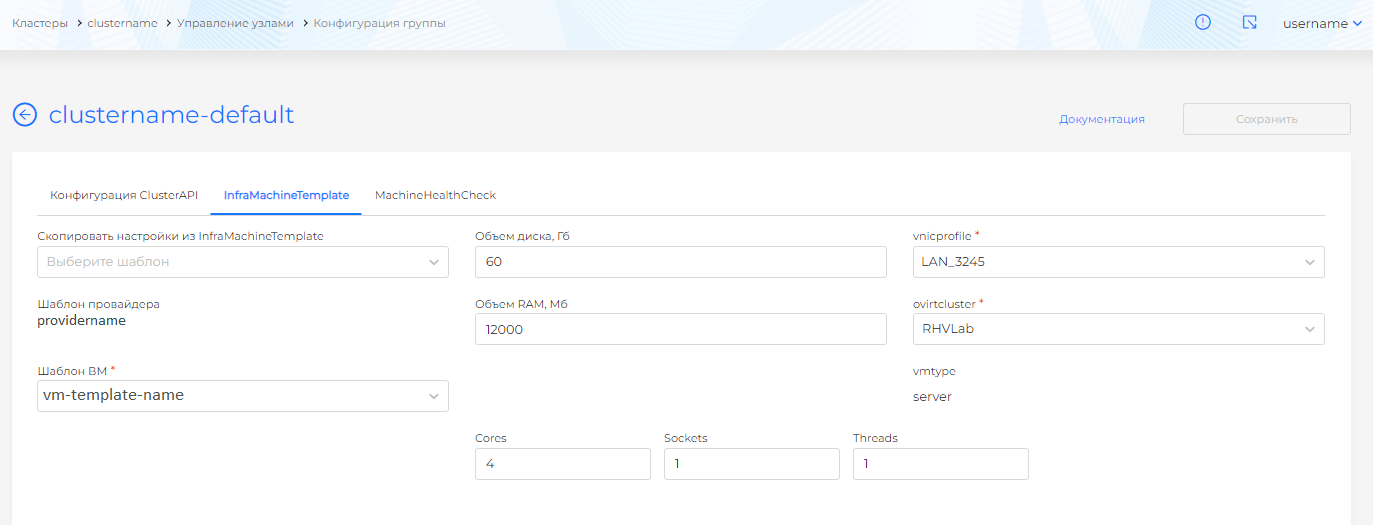Go to Clusters breadcrumb
The image size is (1373, 525).
tap(40, 23)
